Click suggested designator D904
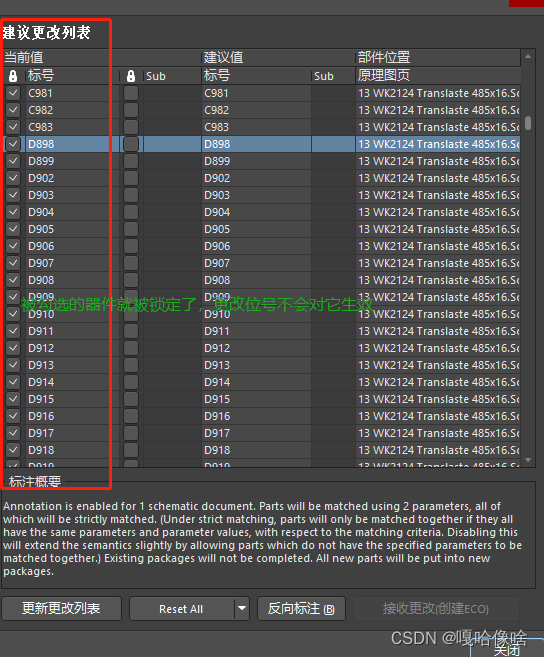Image resolution: width=544 pixels, height=657 pixels. click(217, 212)
